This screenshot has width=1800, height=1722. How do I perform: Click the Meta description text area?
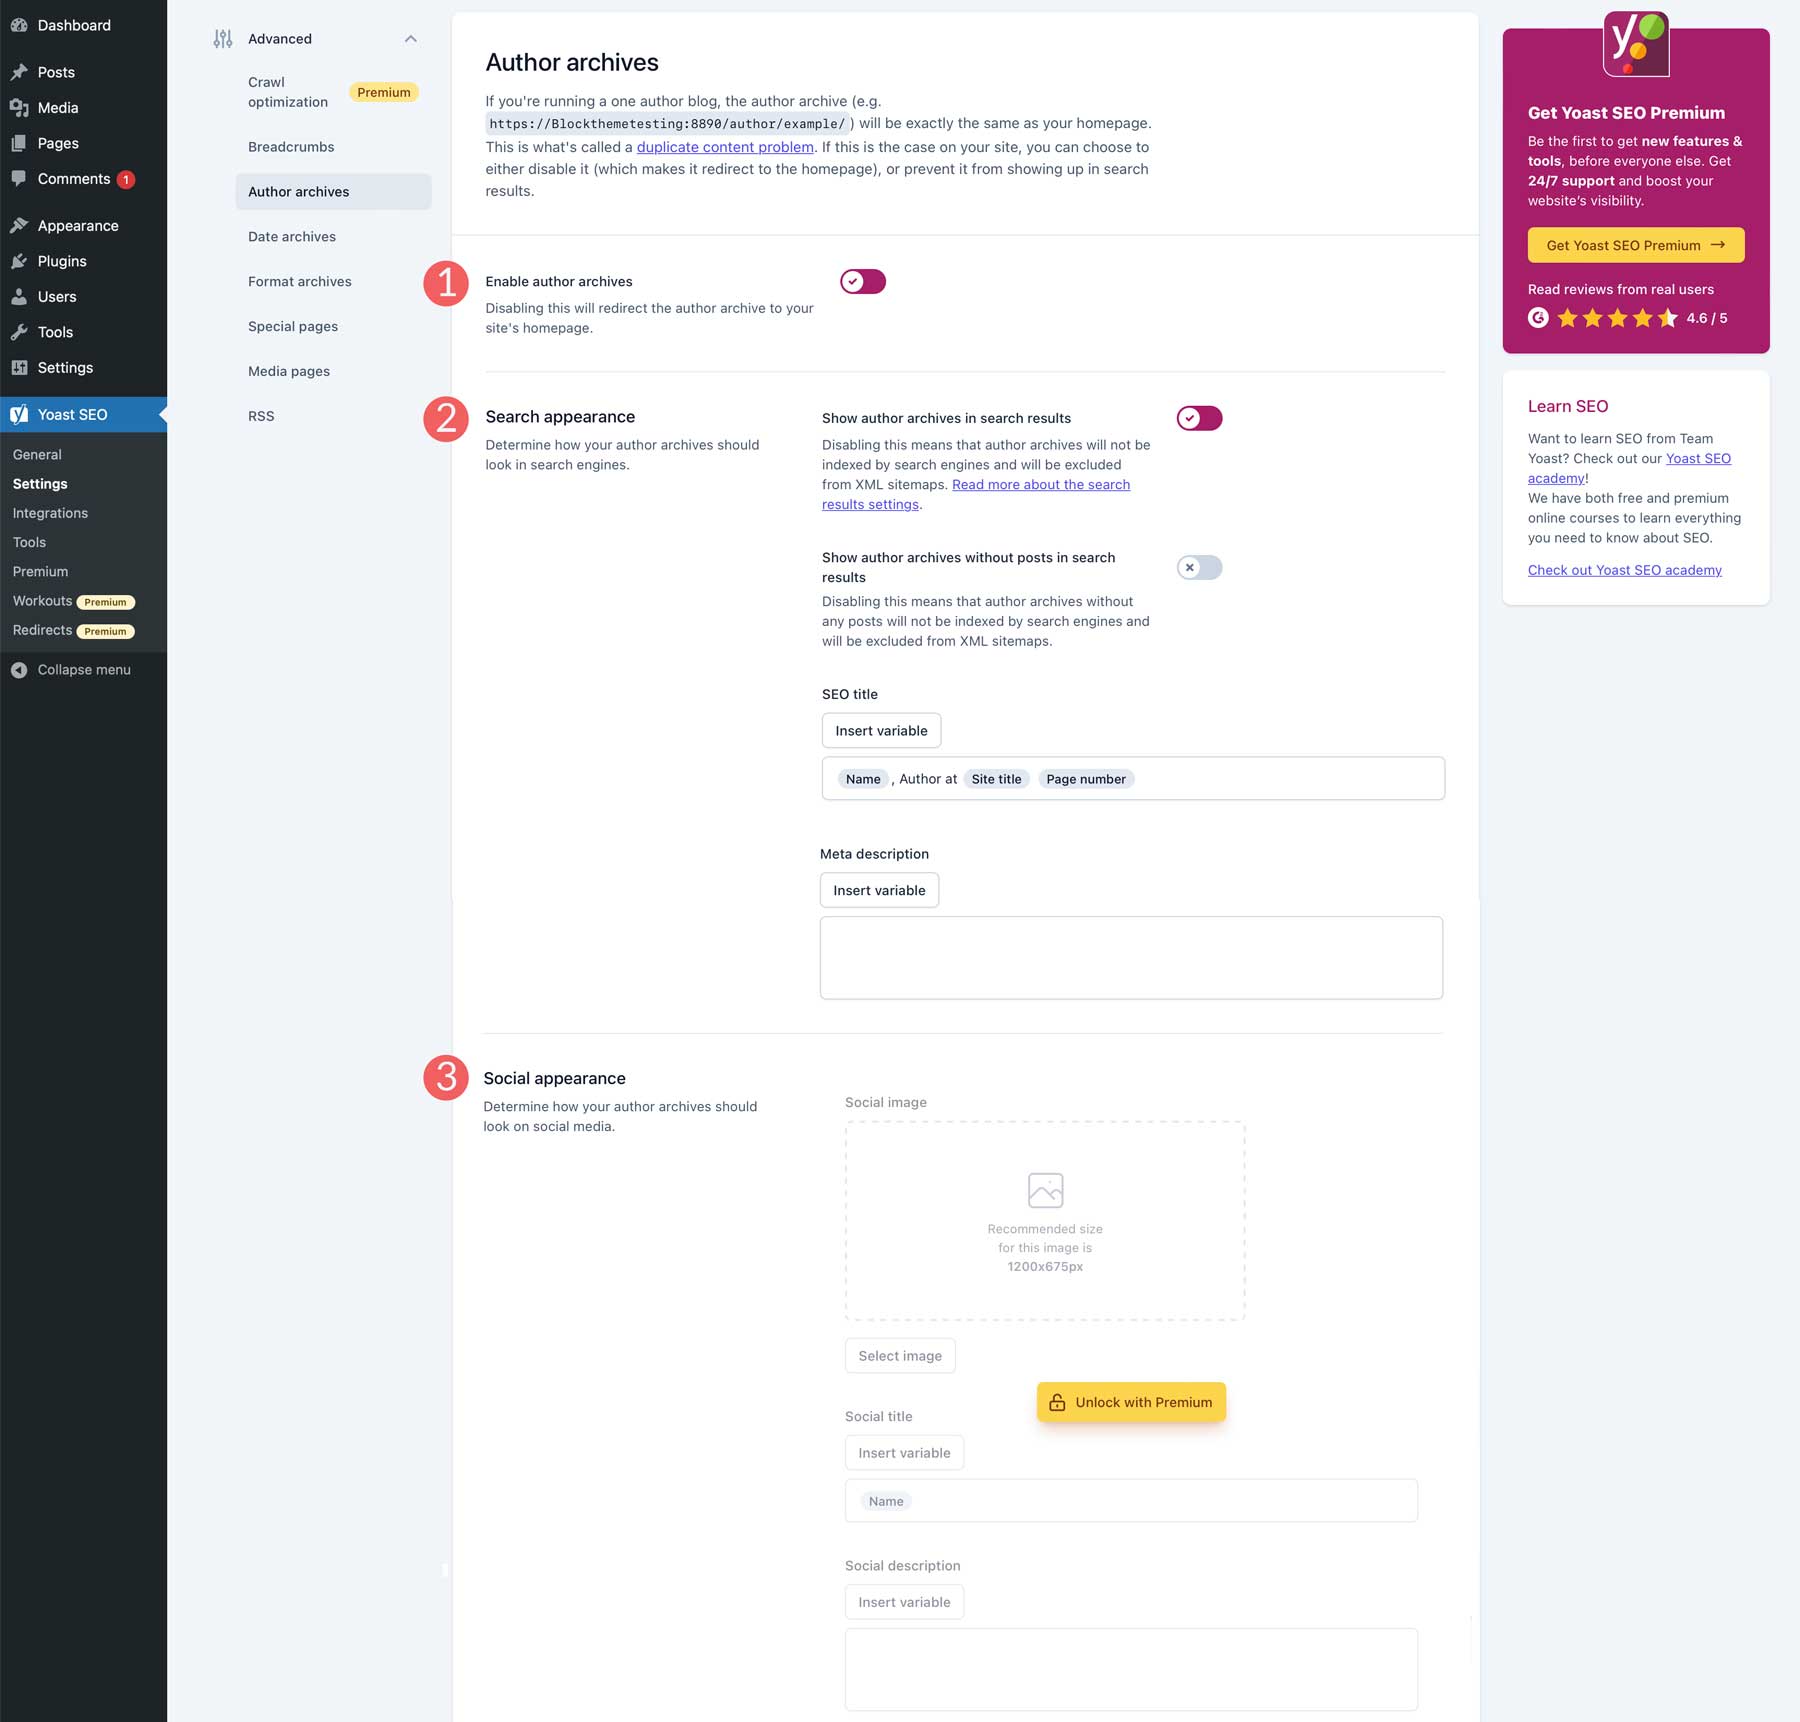tap(1131, 958)
